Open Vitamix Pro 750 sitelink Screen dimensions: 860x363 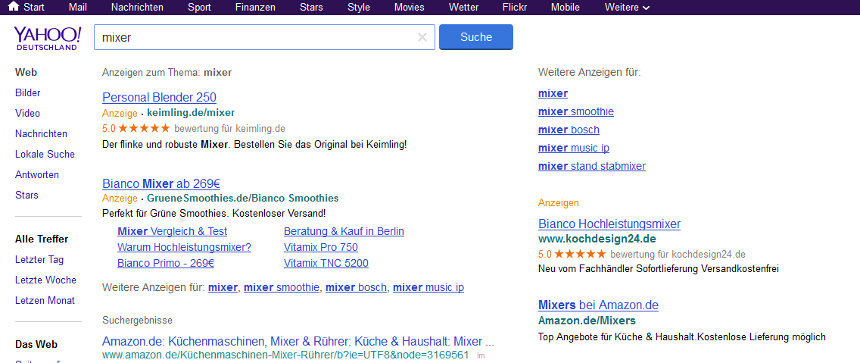point(321,247)
